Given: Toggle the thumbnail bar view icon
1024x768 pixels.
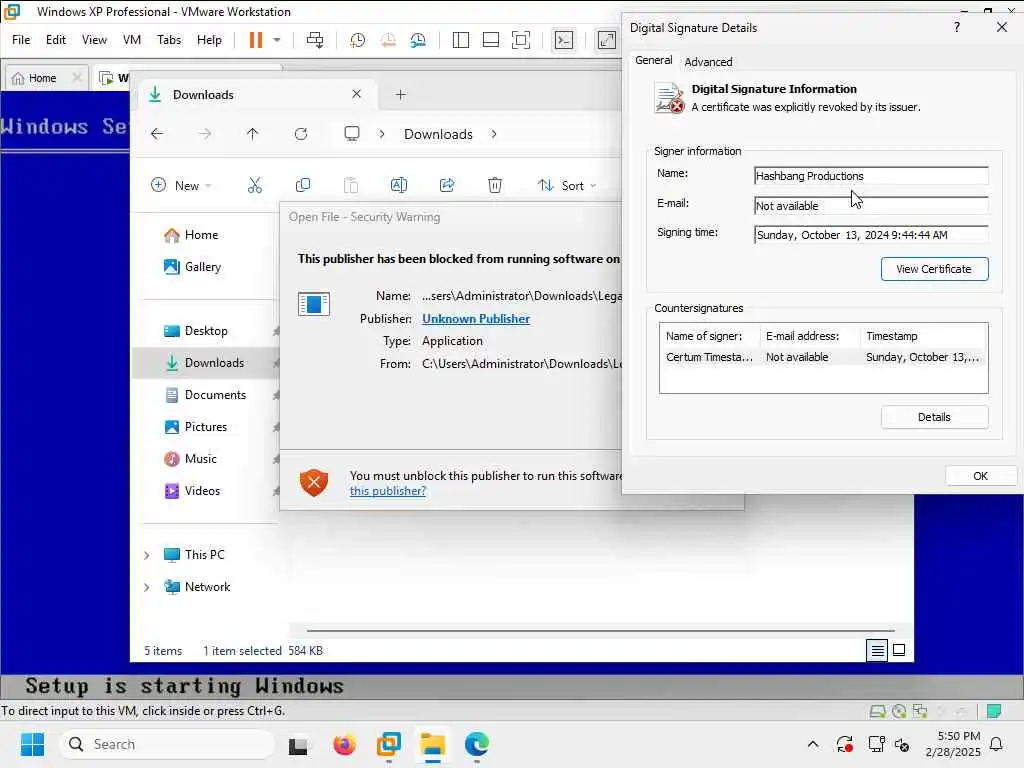Looking at the screenshot, I should [490, 40].
